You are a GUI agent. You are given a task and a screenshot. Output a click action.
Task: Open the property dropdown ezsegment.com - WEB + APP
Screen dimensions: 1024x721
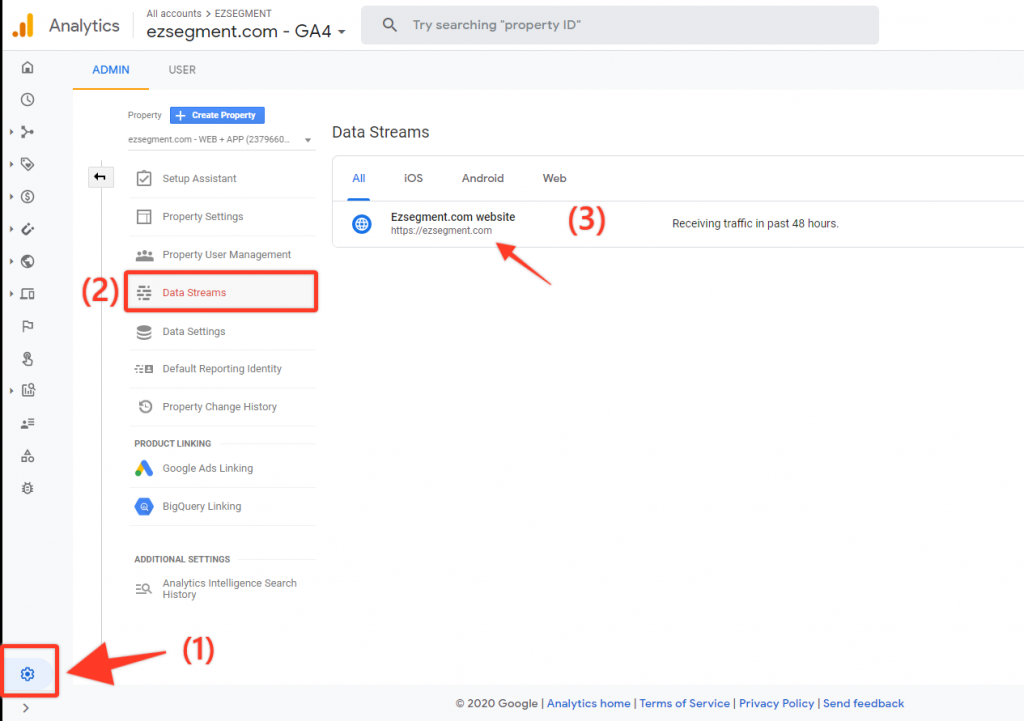point(220,140)
